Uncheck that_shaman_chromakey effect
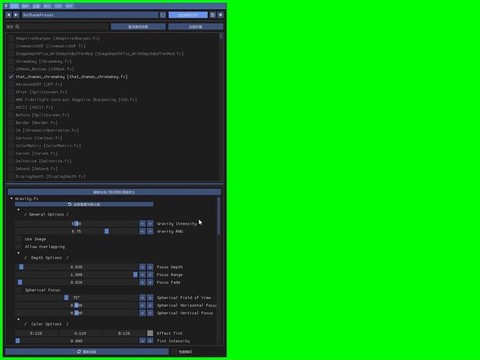 point(11,77)
